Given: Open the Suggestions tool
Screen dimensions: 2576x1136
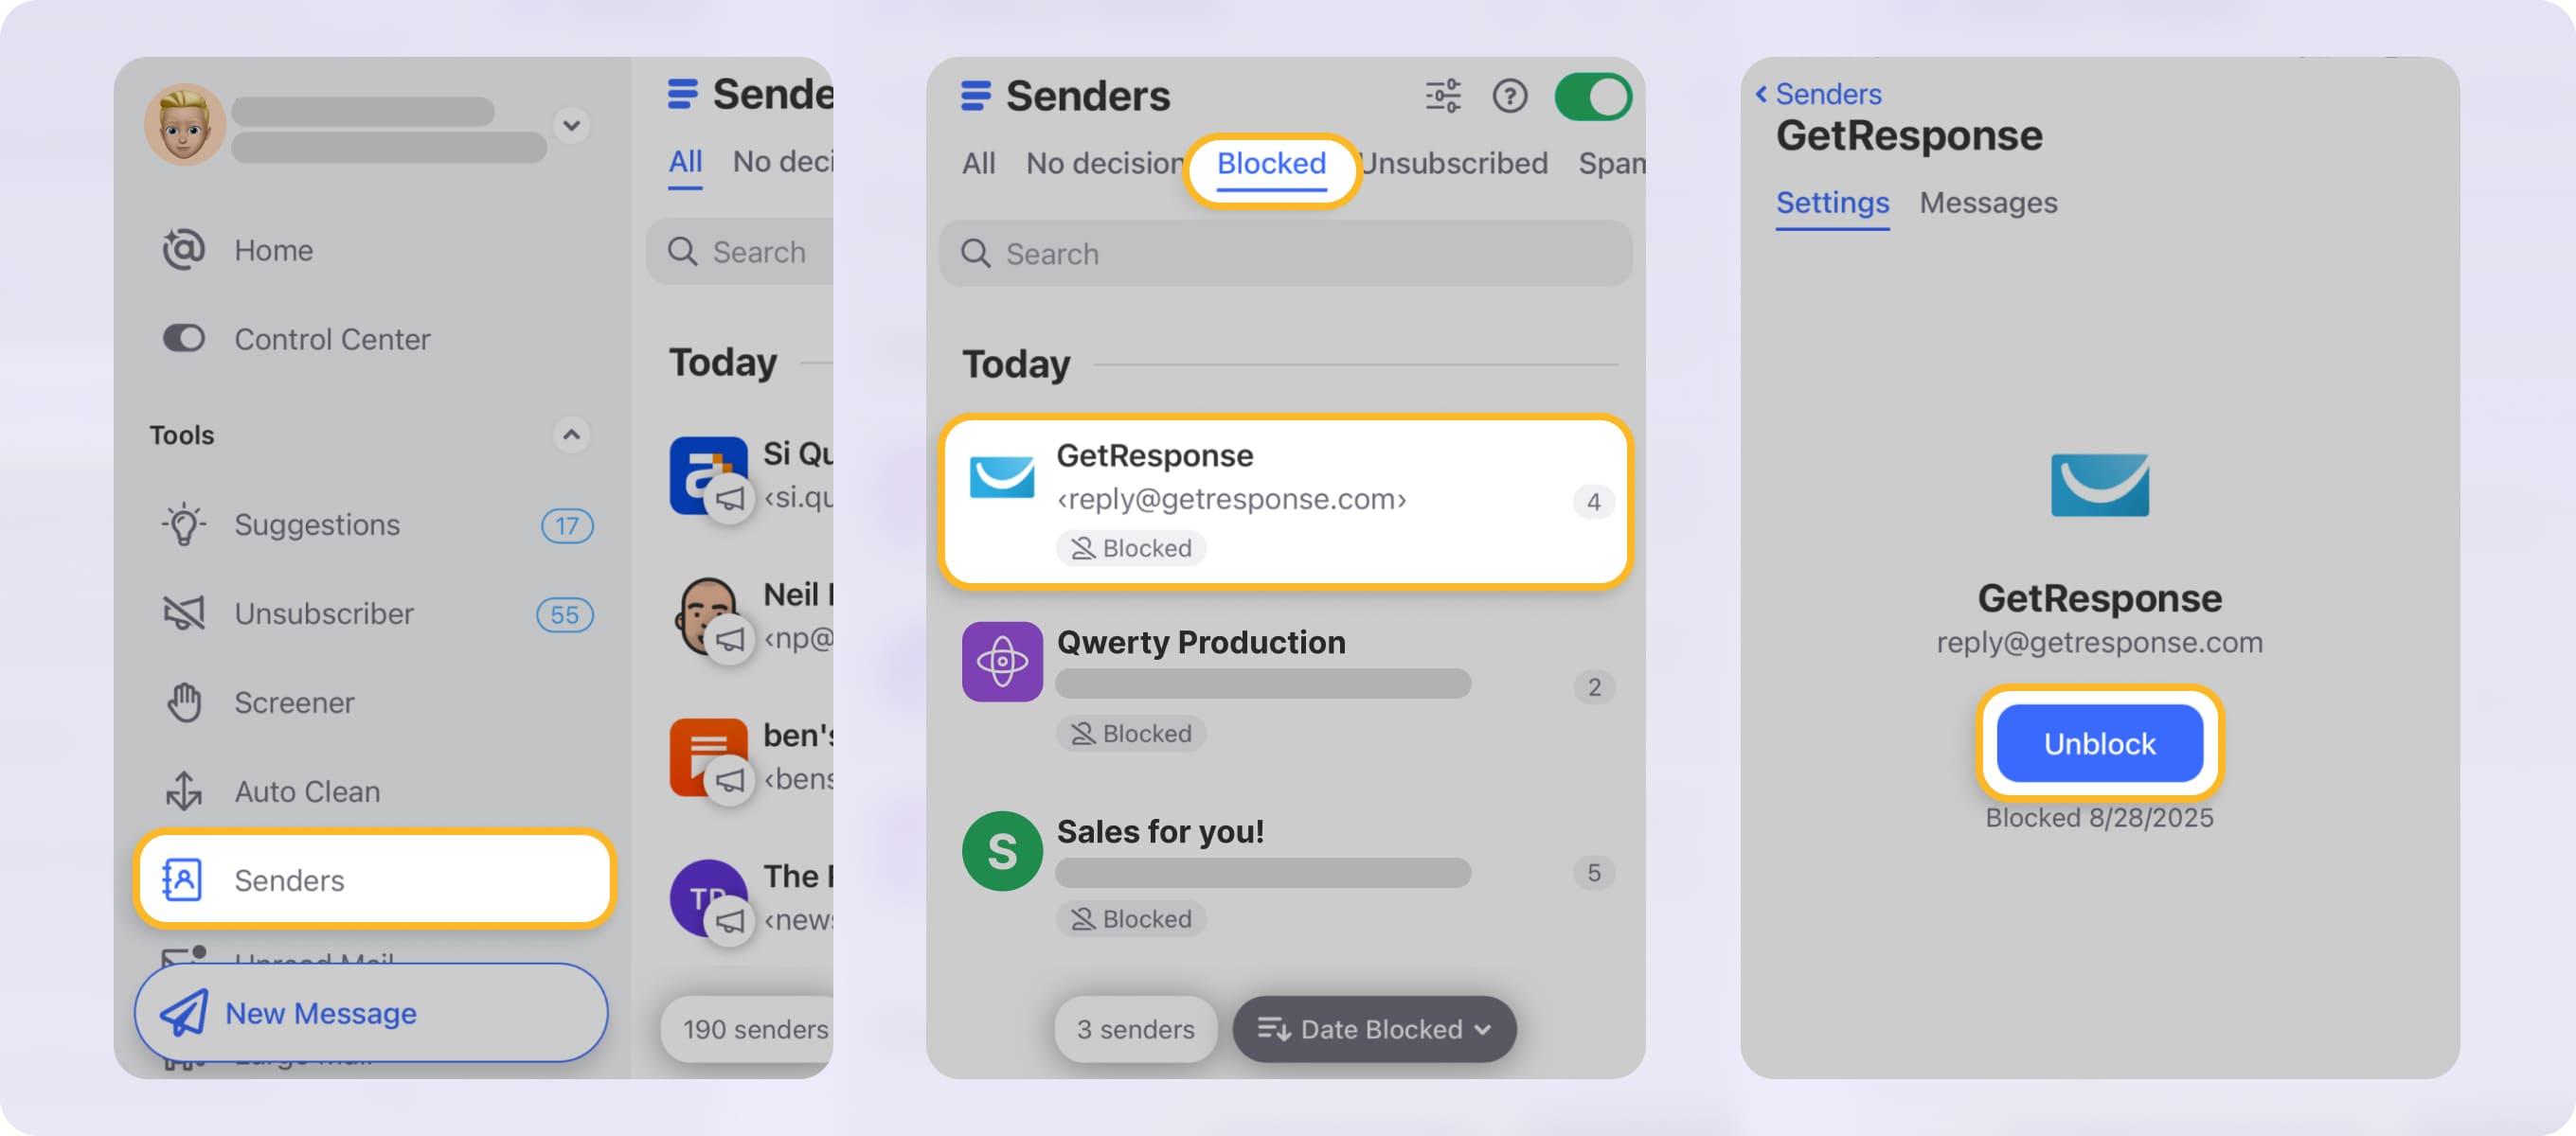Looking at the screenshot, I should (x=315, y=524).
